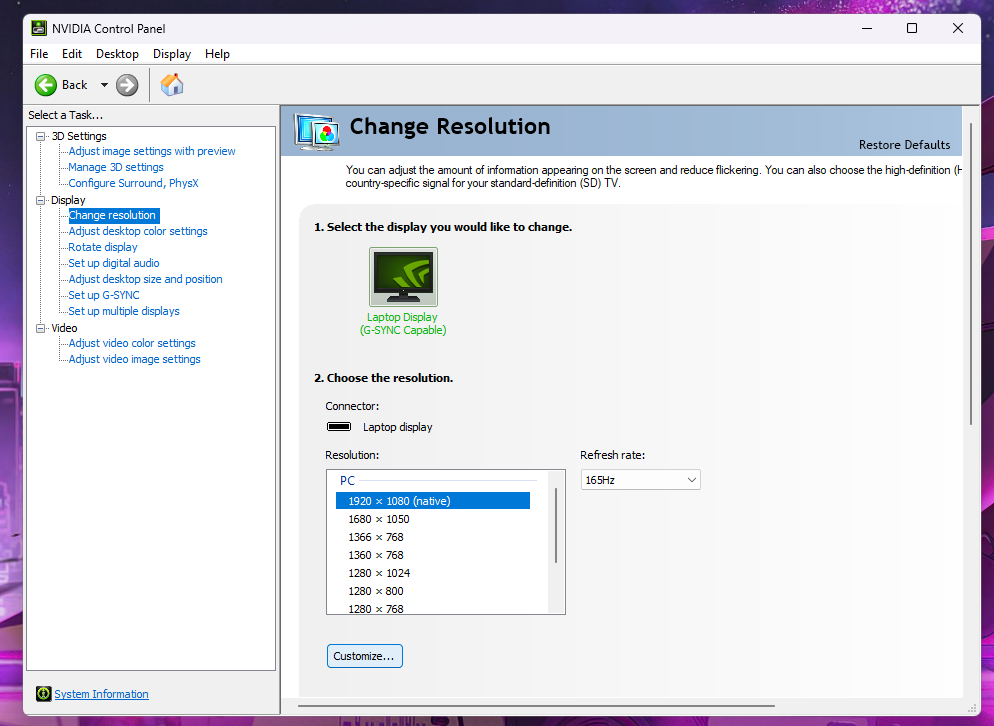Open the Back history dropdown arrow

104,85
